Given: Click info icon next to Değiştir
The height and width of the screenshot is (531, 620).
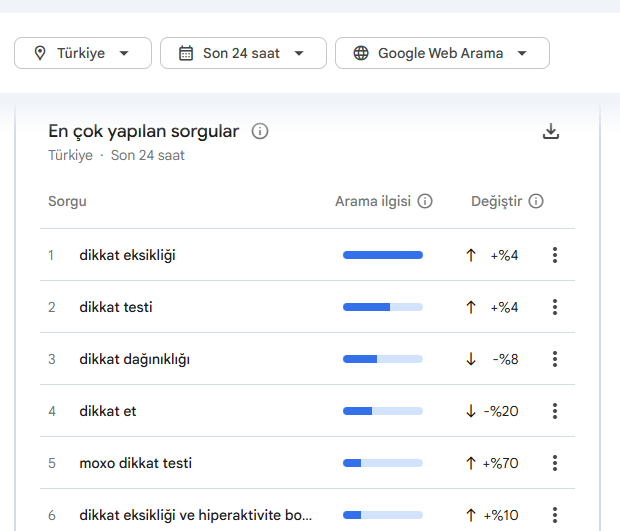Looking at the screenshot, I should tap(536, 202).
